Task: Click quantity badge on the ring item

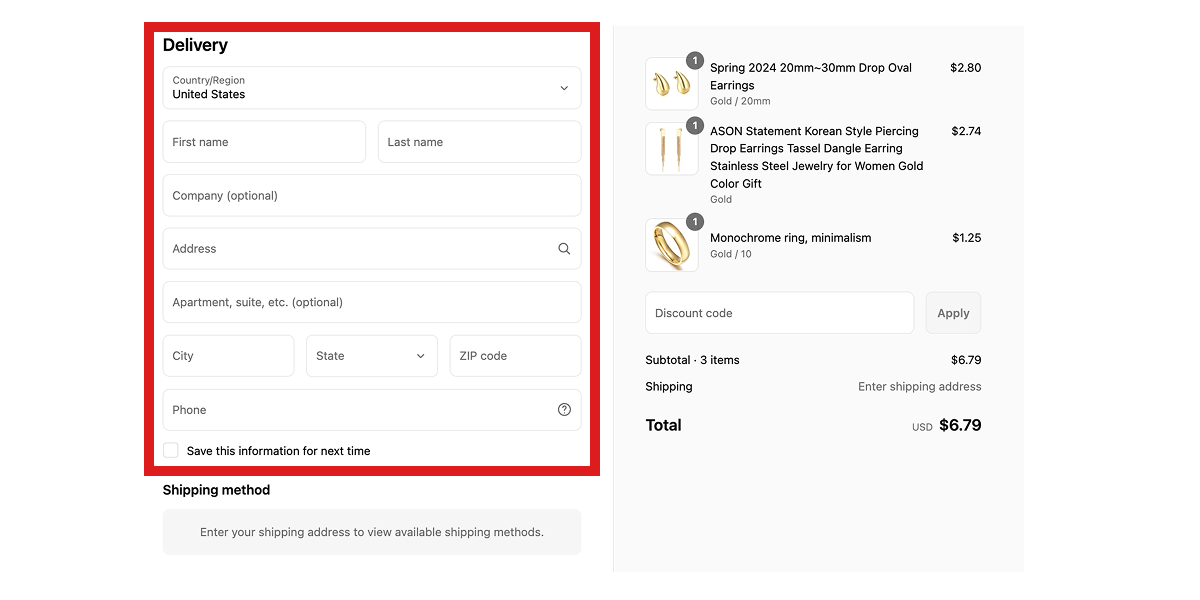Action: click(x=694, y=222)
